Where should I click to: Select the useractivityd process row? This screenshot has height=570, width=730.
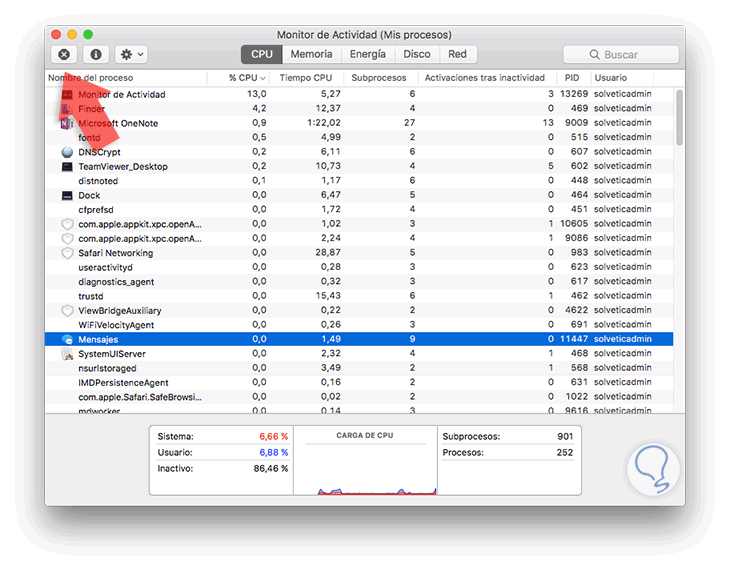[359, 267]
